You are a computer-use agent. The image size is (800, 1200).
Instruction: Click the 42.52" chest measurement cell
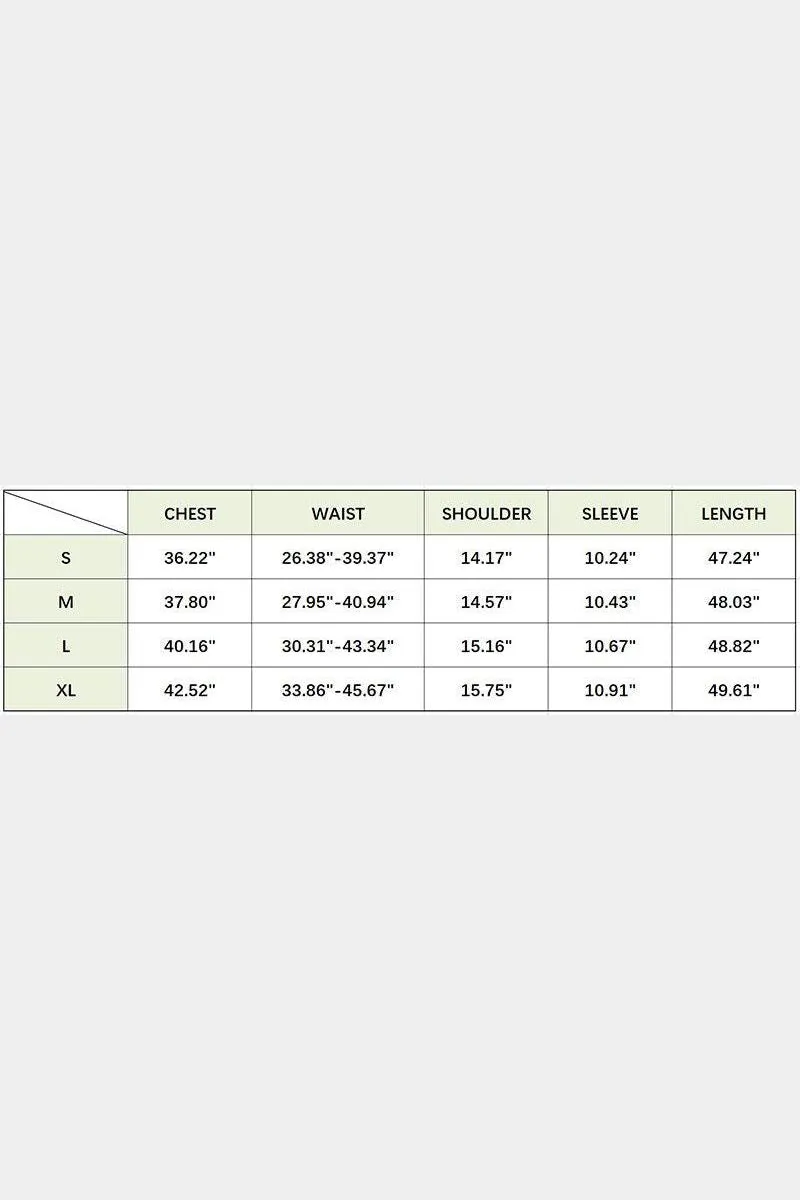click(x=190, y=689)
